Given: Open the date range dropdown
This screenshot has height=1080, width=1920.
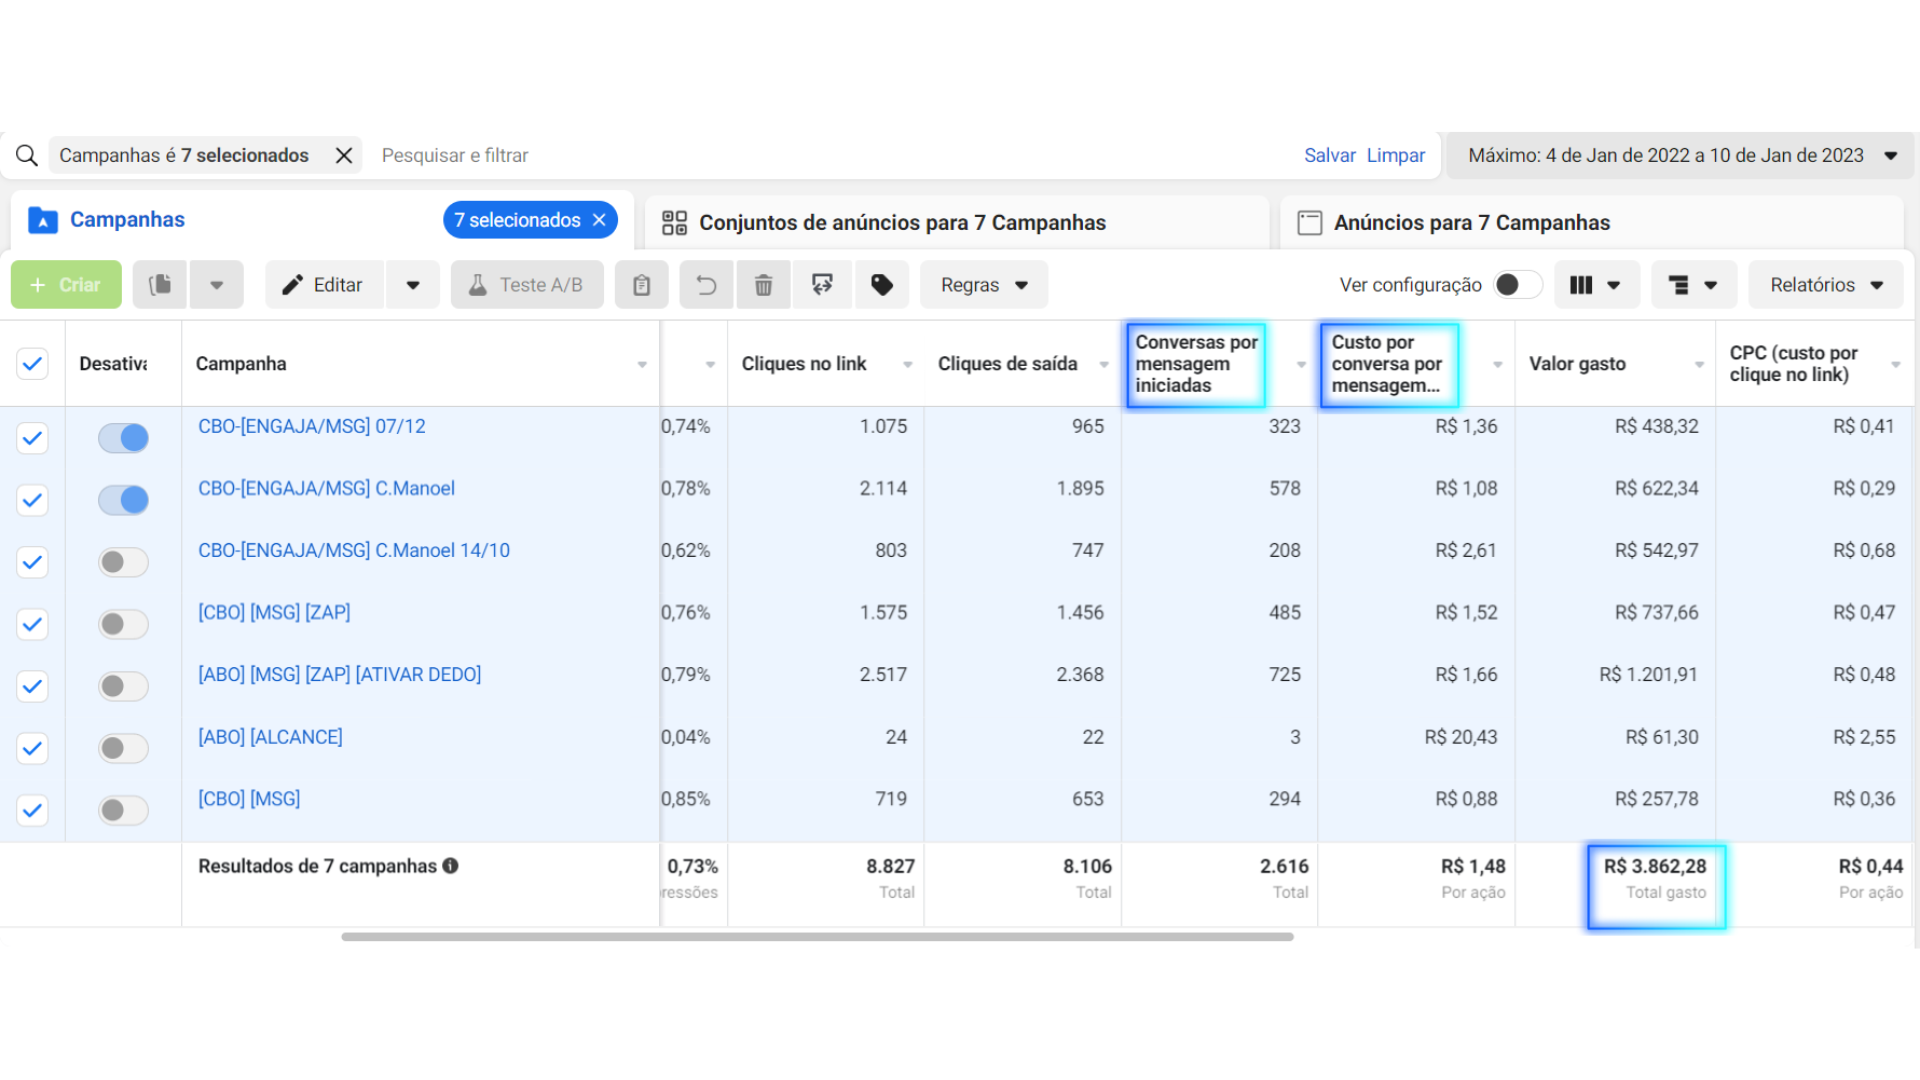Looking at the screenshot, I should 1680,155.
